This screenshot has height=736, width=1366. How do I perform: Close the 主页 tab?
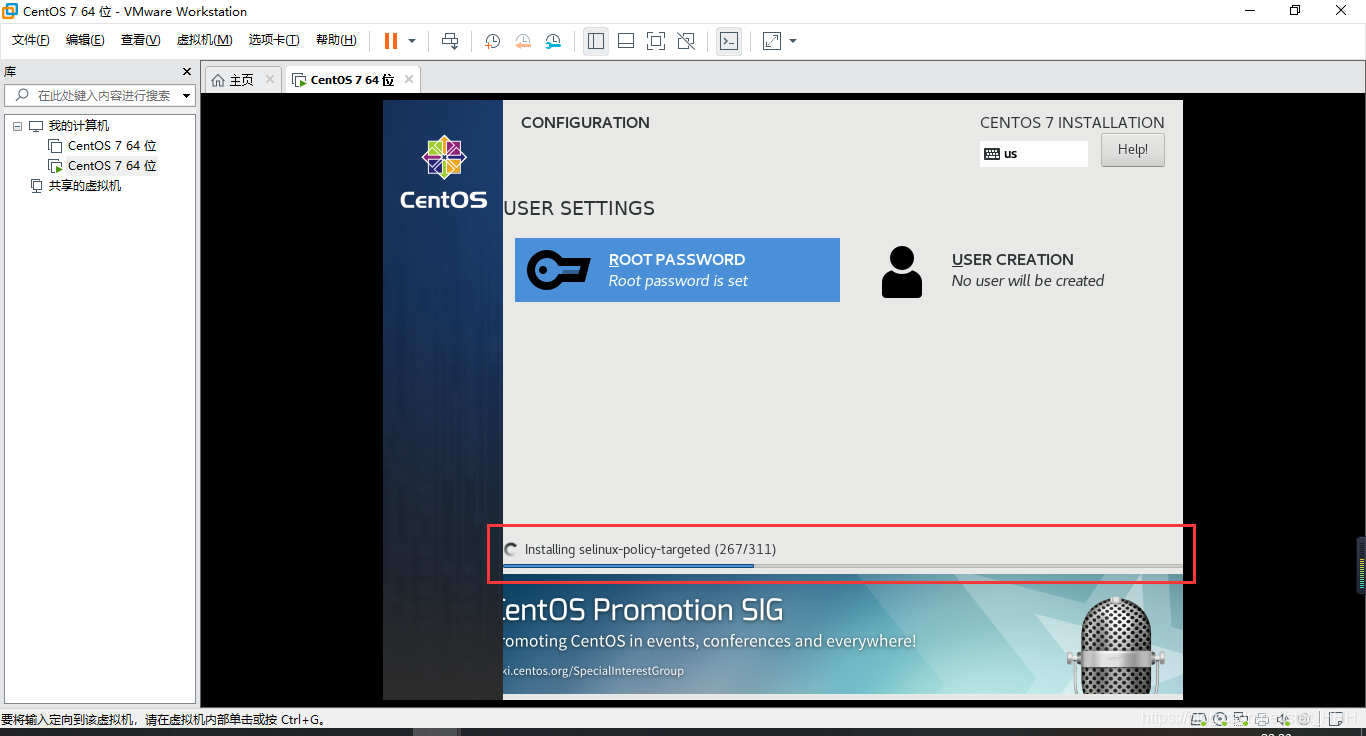pyautogui.click(x=270, y=79)
